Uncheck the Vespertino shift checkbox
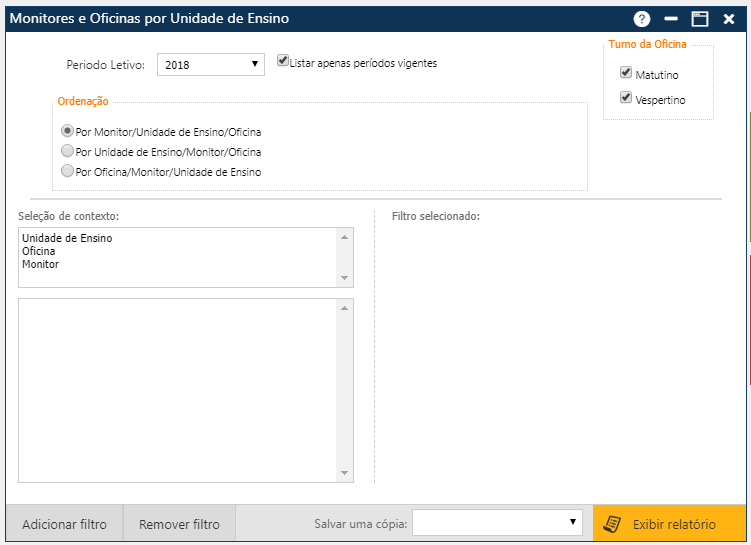 [x=626, y=98]
